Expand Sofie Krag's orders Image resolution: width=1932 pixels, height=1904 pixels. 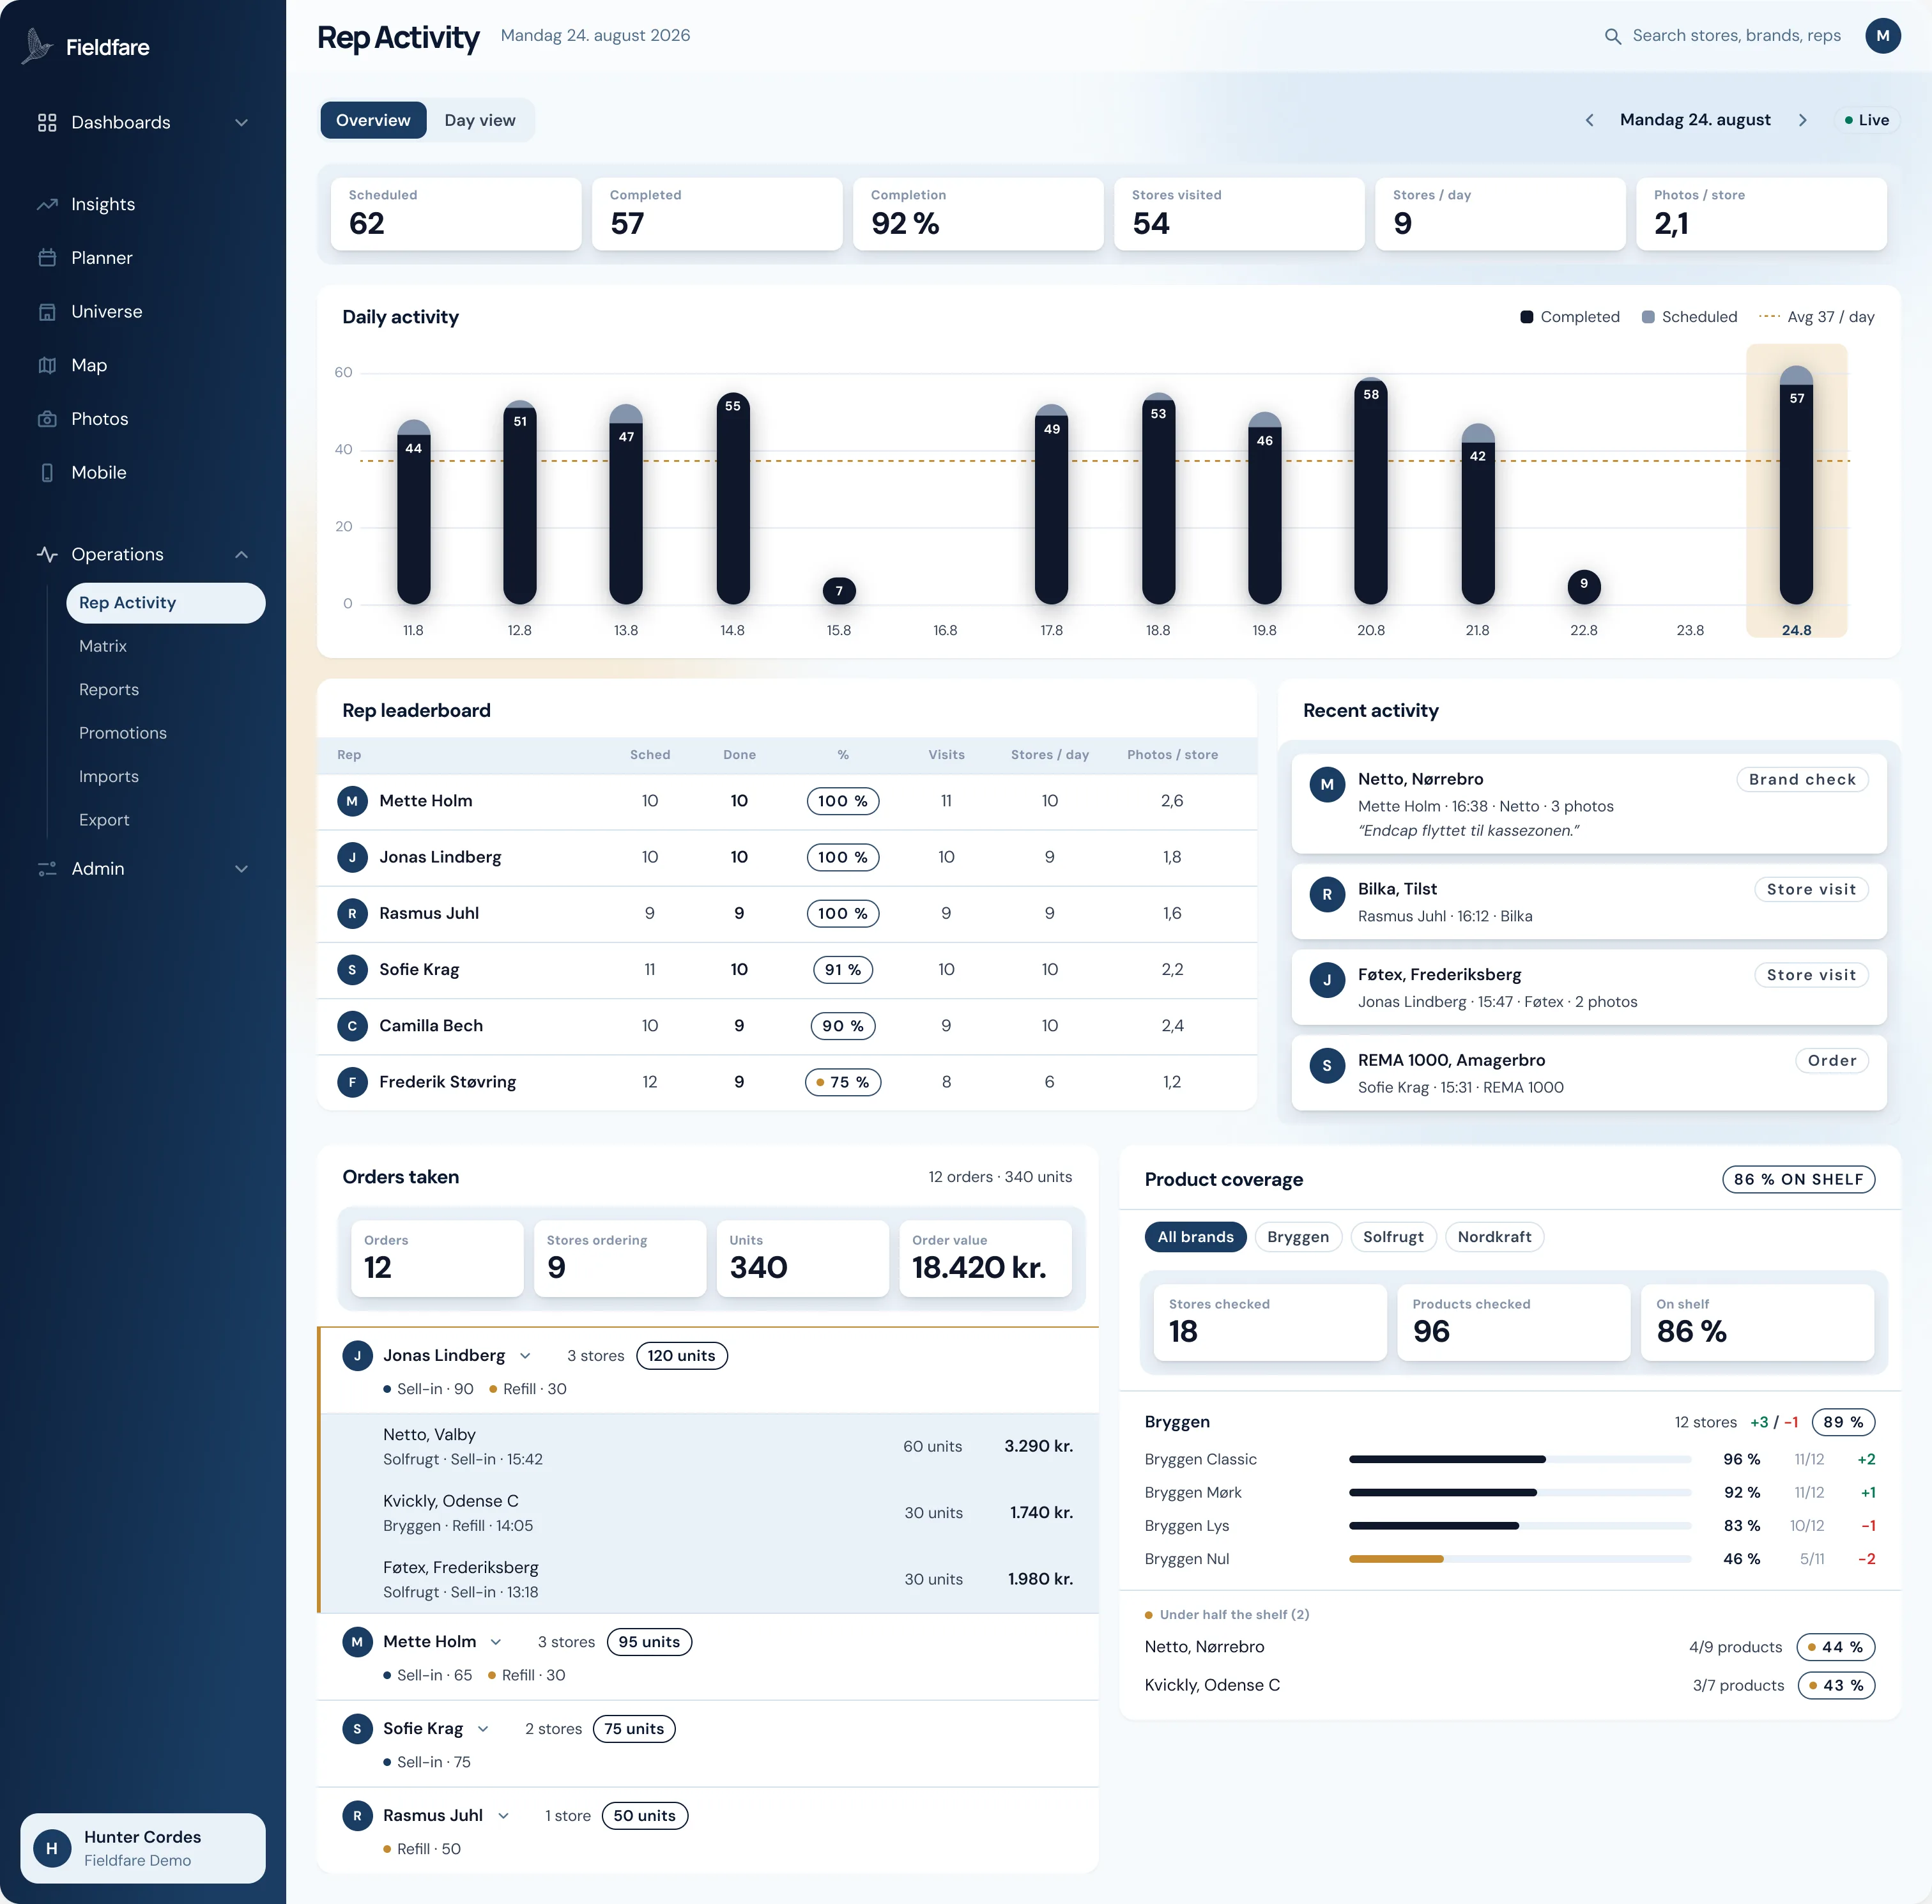pyautogui.click(x=483, y=1729)
